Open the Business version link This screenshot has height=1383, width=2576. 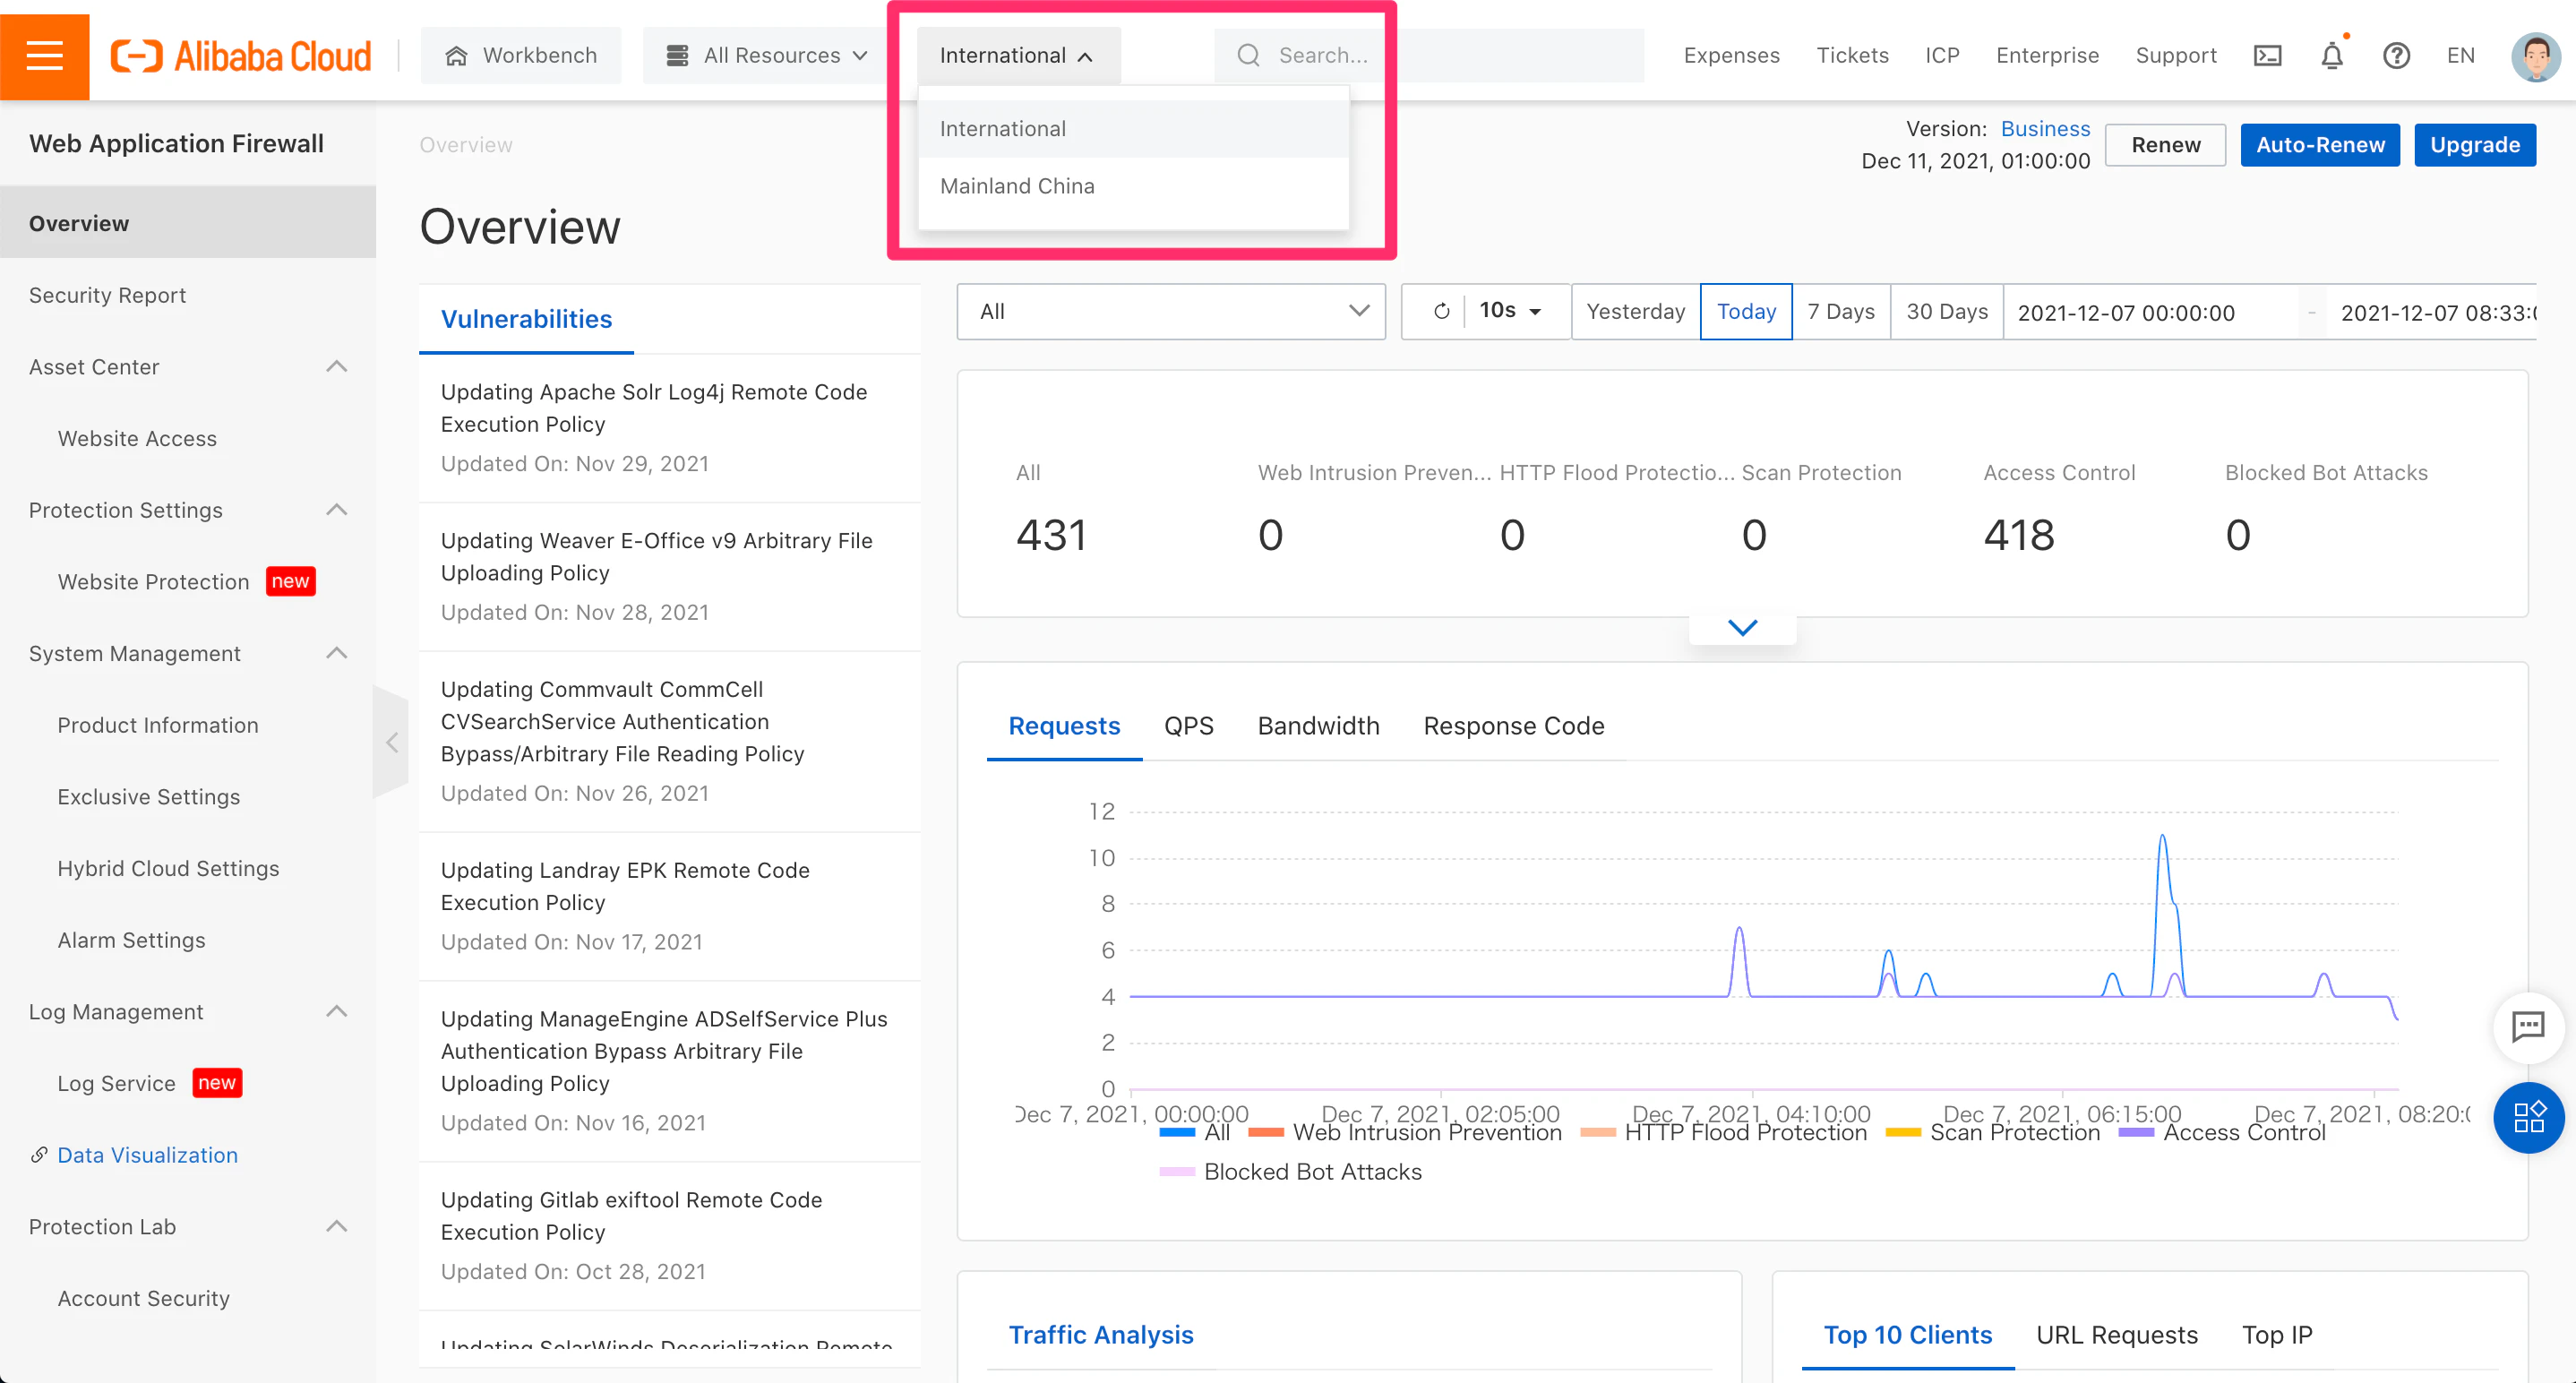2045,129
